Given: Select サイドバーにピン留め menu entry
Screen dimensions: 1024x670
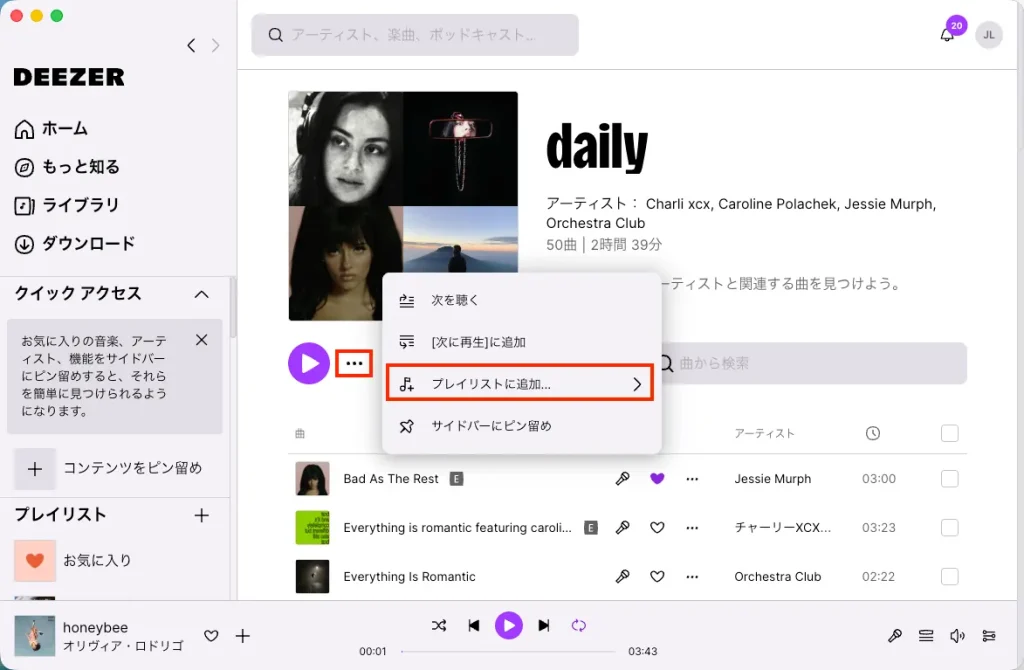Looking at the screenshot, I should point(522,426).
